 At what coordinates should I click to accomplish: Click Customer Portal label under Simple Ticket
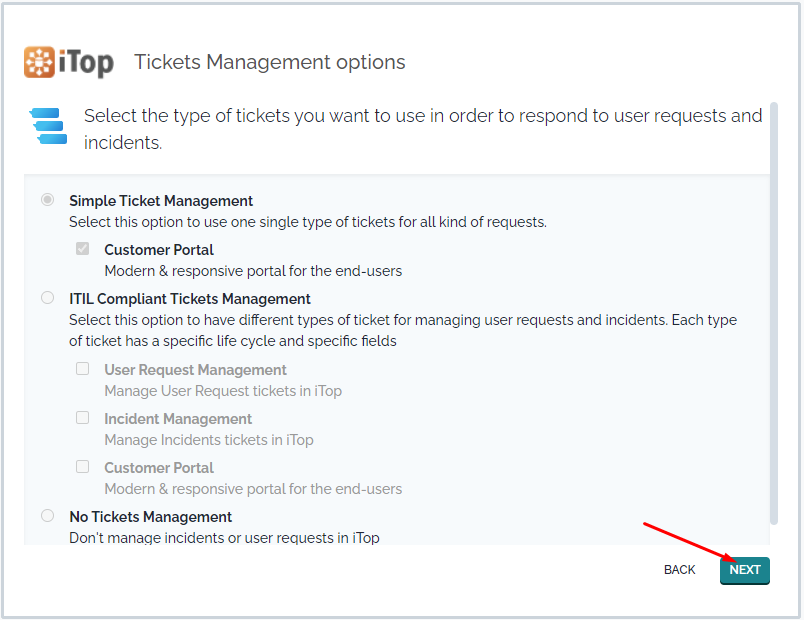[x=159, y=250]
